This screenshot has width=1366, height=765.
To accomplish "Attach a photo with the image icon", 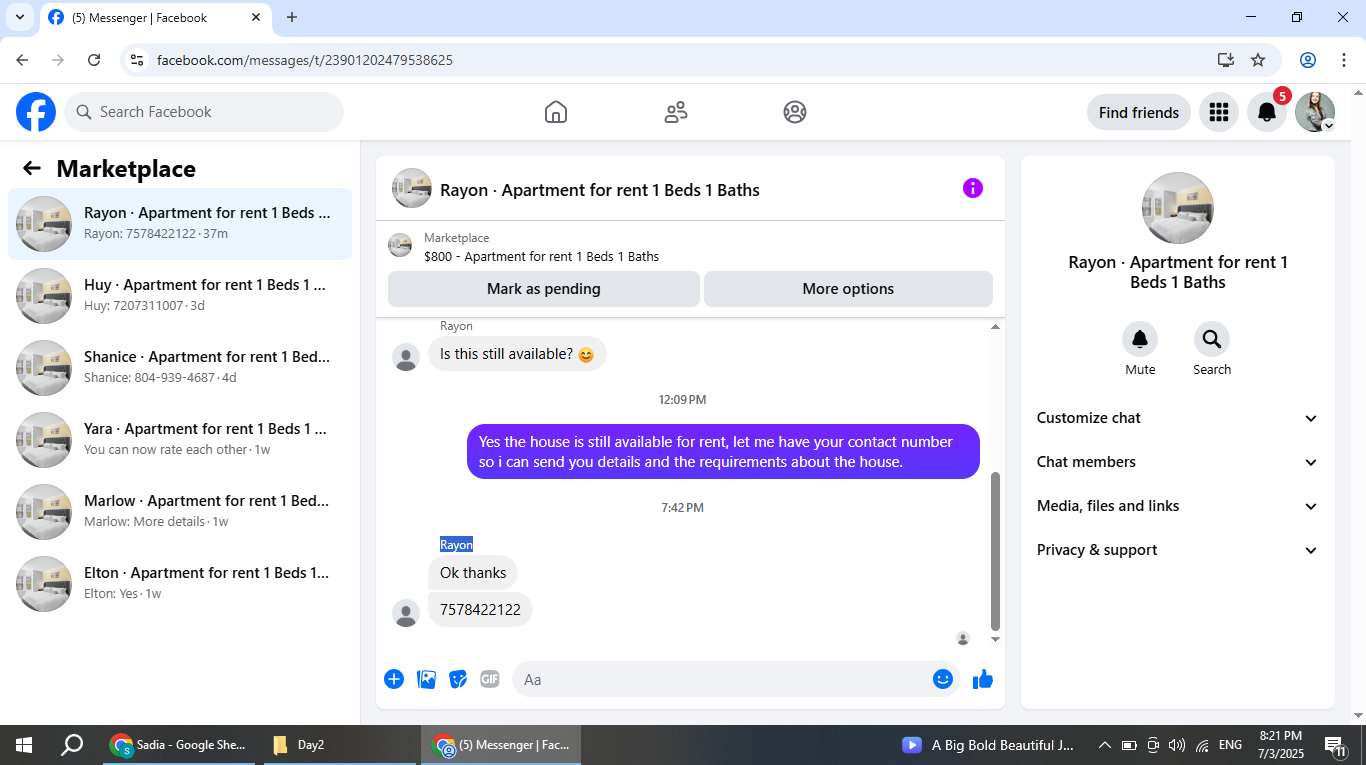I will 427,679.
